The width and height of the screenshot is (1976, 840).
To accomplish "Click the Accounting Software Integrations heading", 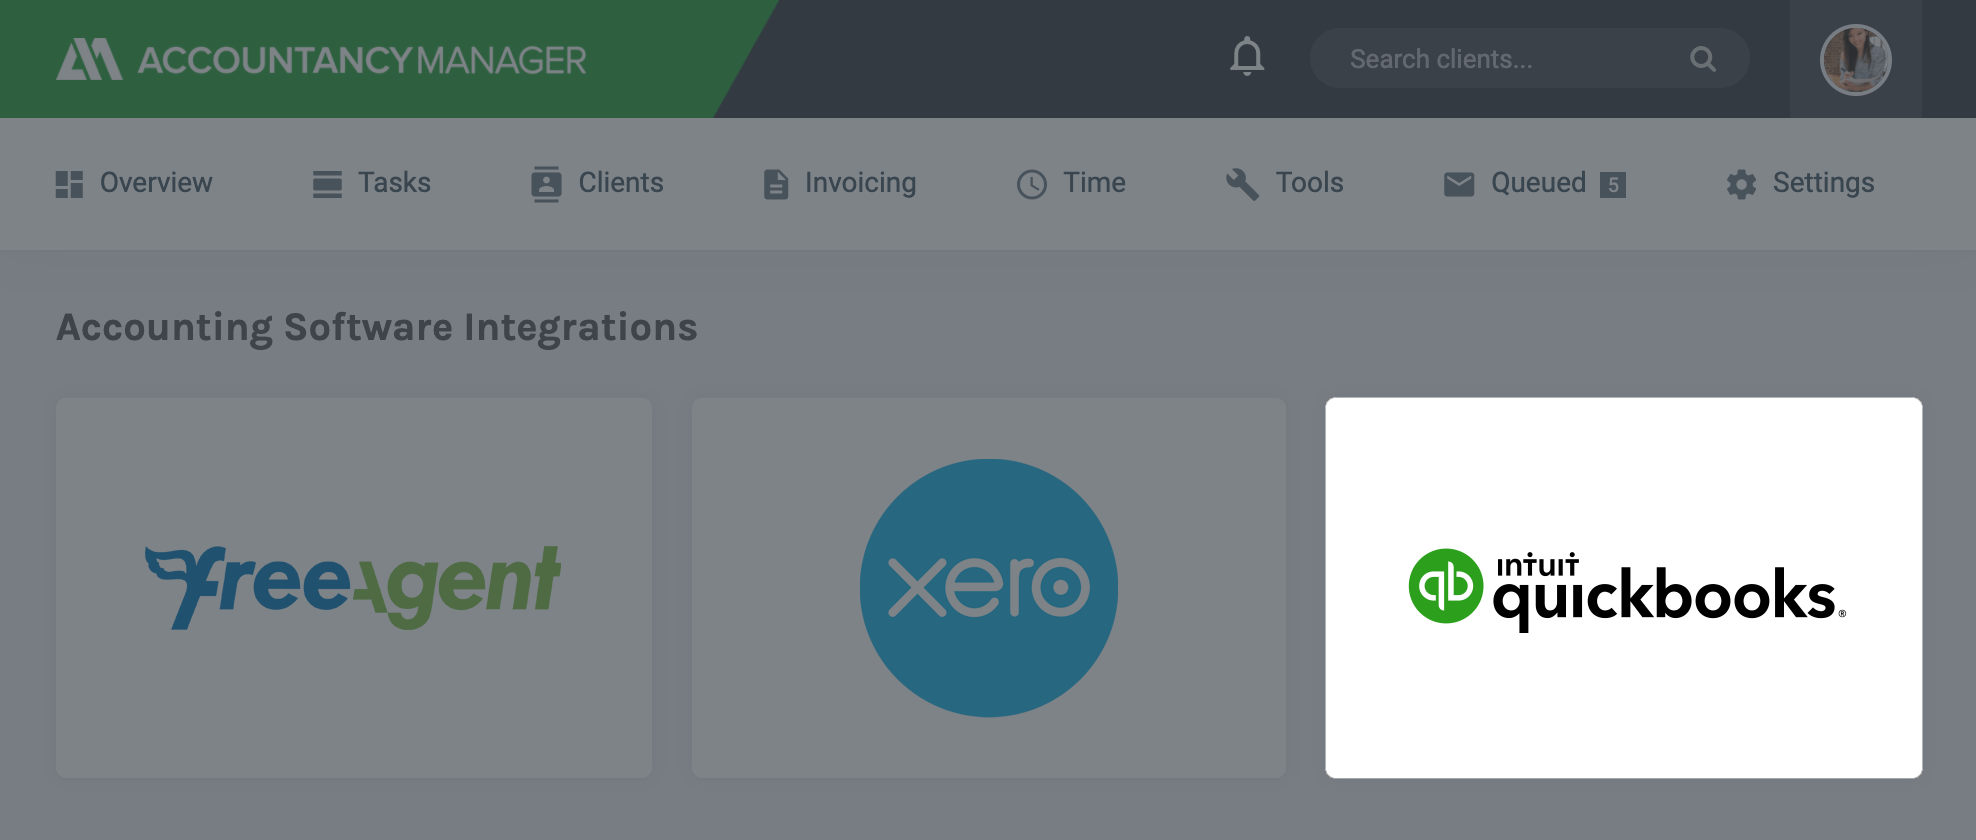I will point(377,328).
